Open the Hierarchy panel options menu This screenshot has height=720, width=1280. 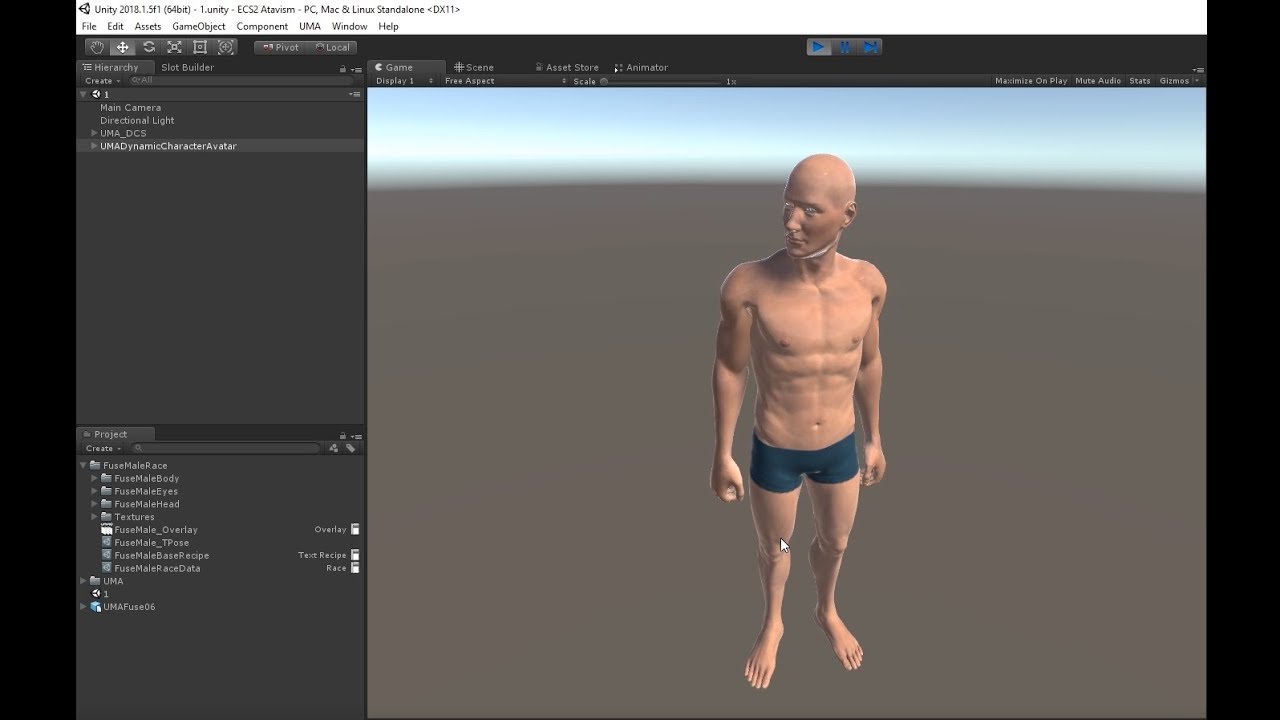coord(356,69)
